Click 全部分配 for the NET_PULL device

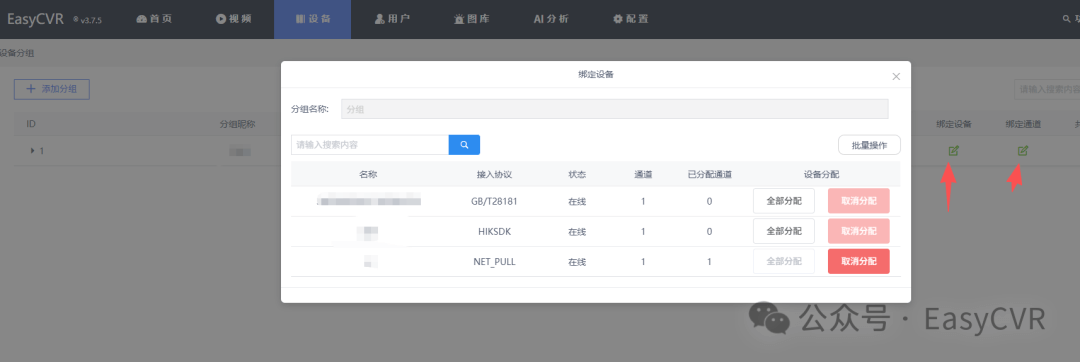click(x=784, y=262)
